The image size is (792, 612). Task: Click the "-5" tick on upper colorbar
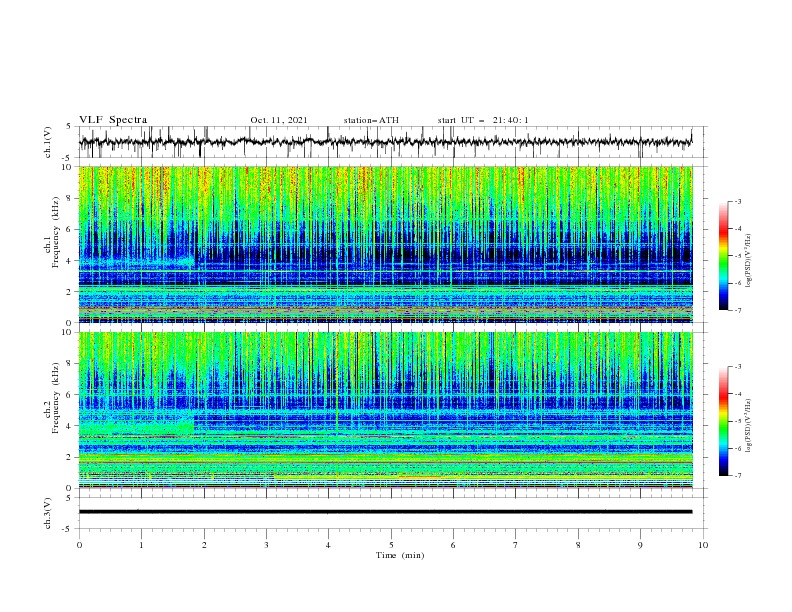(738, 256)
